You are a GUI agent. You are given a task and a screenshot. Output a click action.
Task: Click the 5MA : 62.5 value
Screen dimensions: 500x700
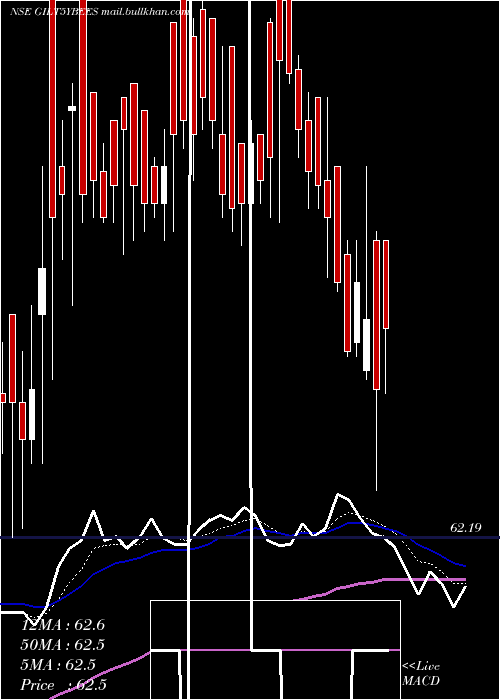(58, 665)
